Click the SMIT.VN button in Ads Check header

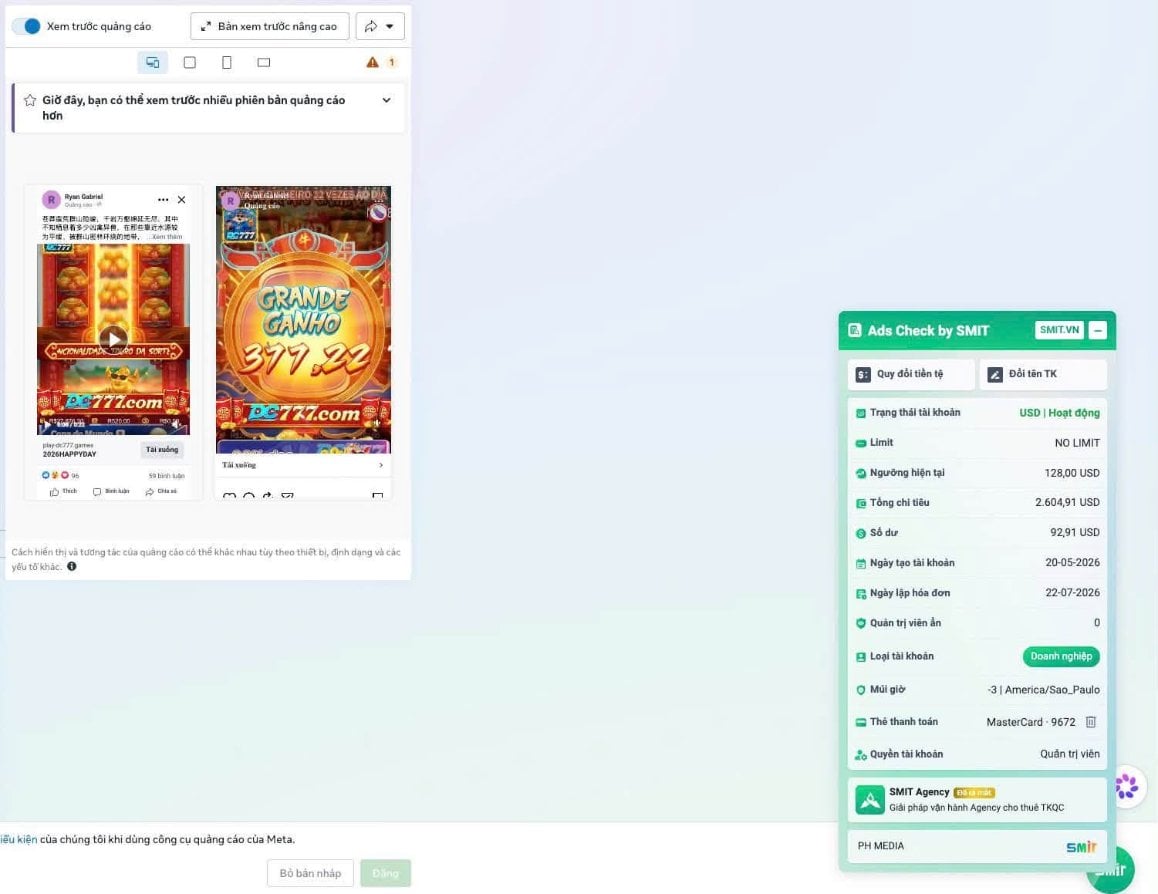(1059, 330)
